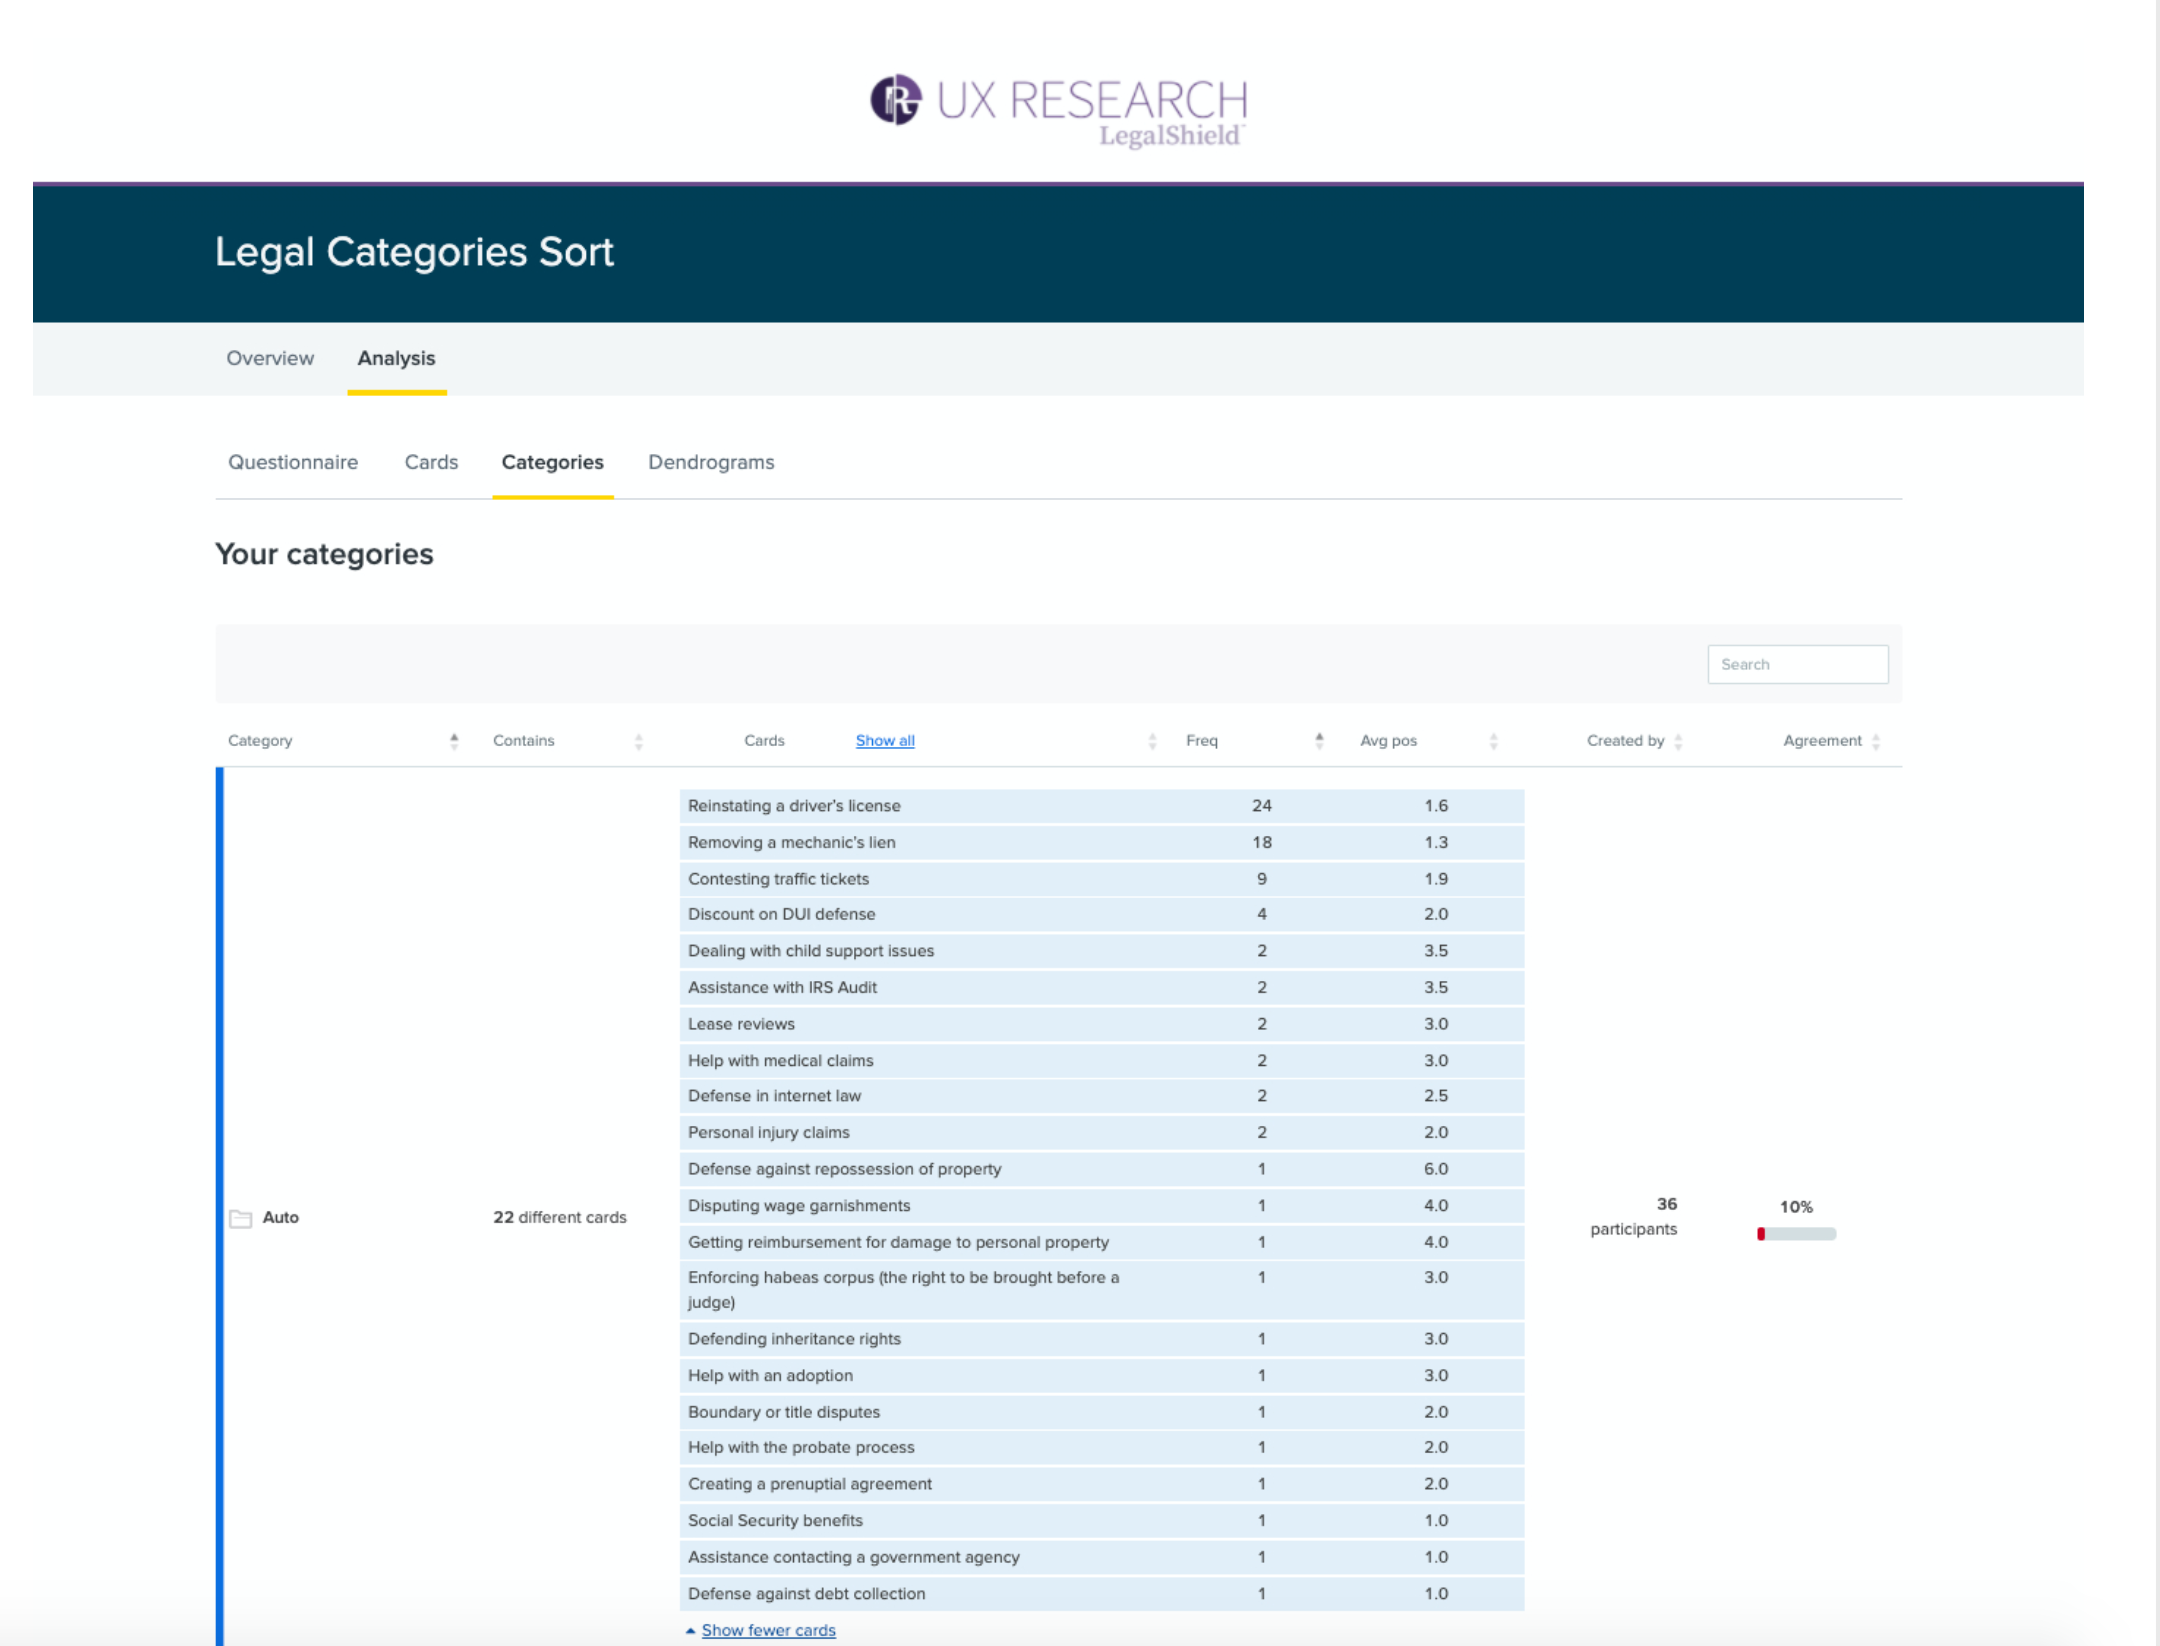Screen dimensions: 2160x1646
Task: Click the UX Research LegalShield logo
Action: pyautogui.click(x=1058, y=110)
